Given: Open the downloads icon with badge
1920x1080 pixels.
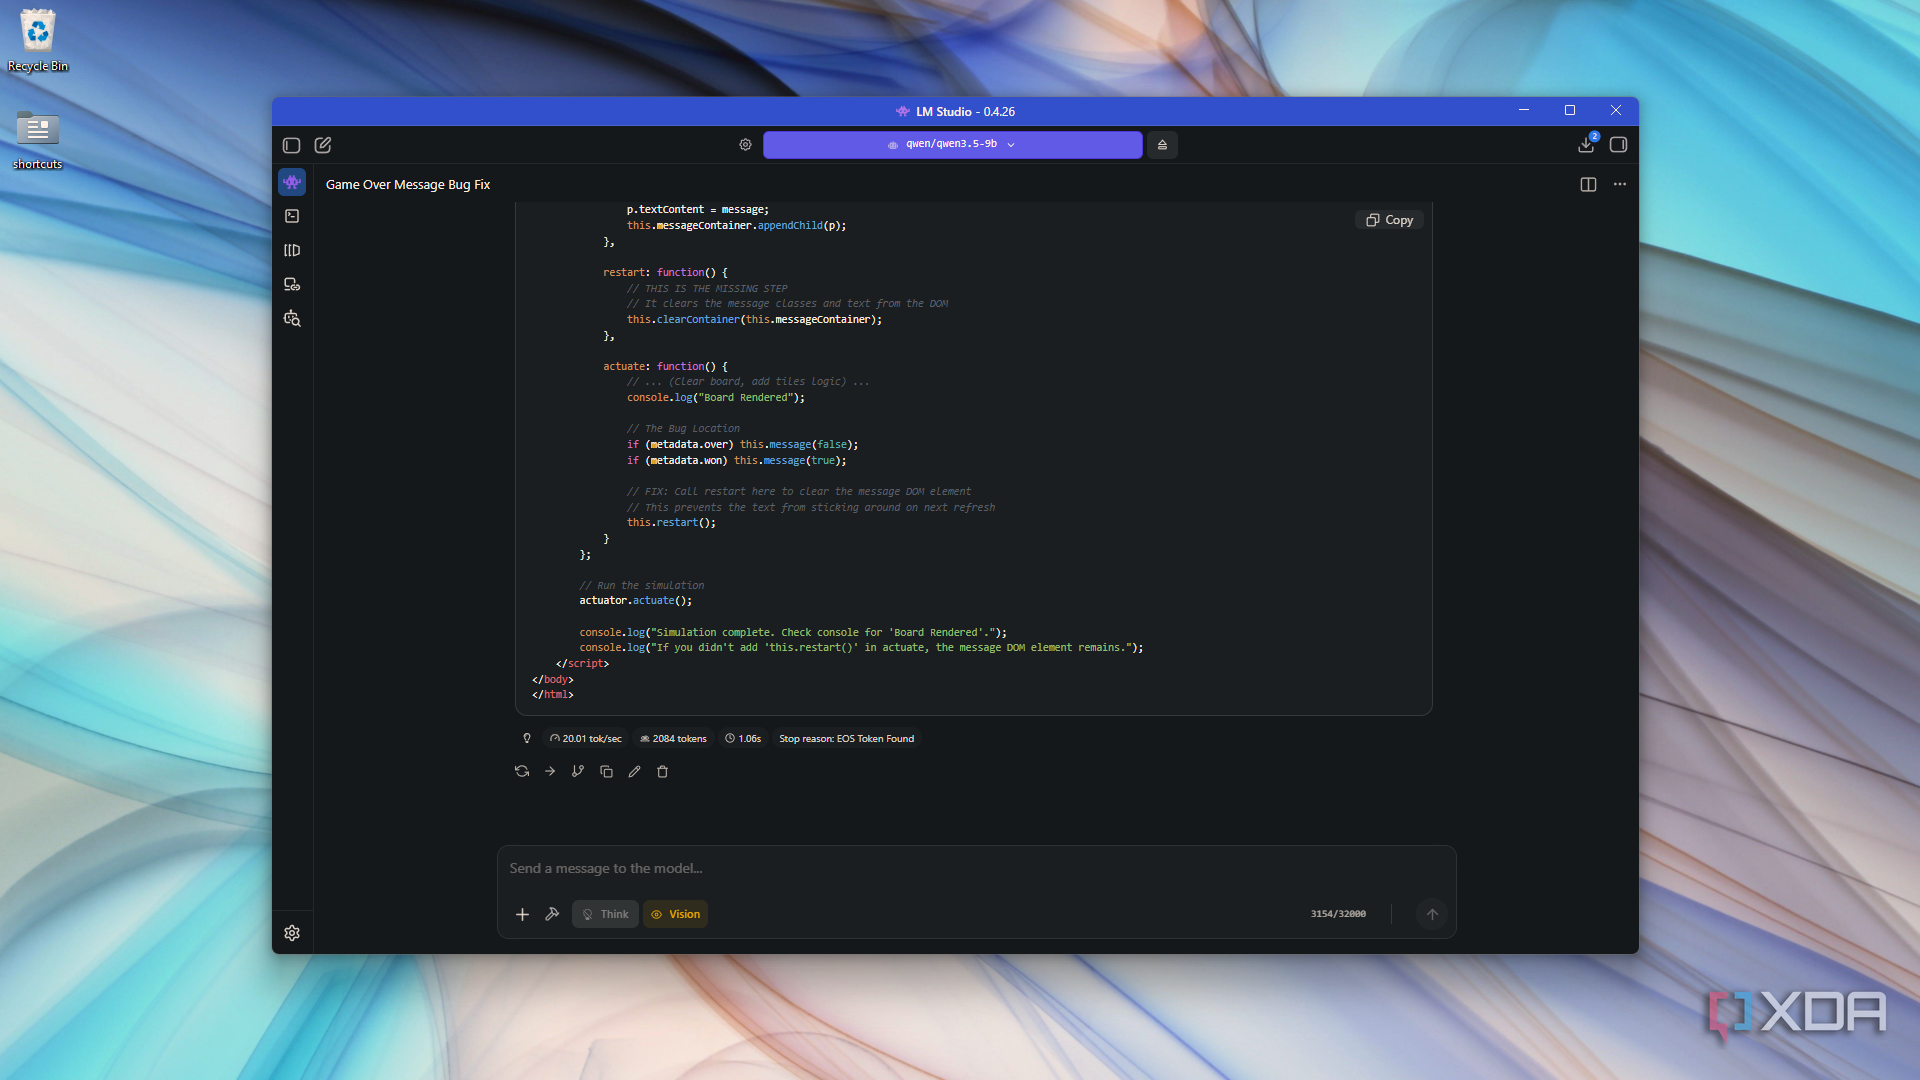Looking at the screenshot, I should click(1587, 144).
